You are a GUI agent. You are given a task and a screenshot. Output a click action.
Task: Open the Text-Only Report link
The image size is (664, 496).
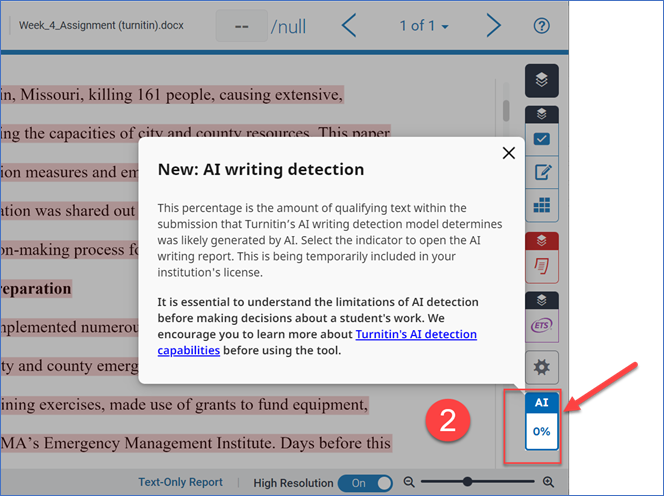(x=180, y=482)
